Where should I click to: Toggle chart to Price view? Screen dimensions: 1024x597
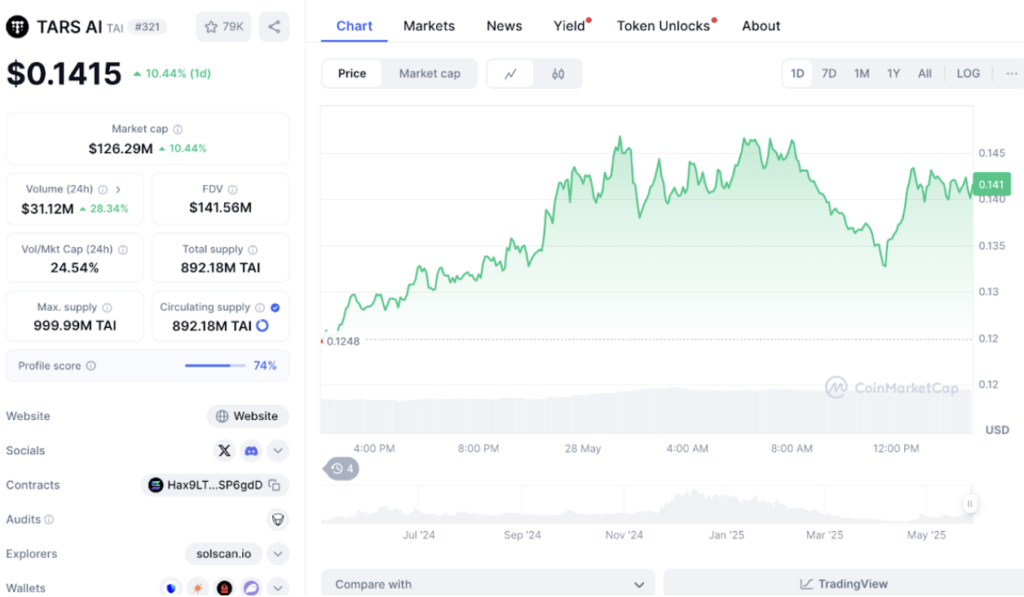click(x=352, y=74)
